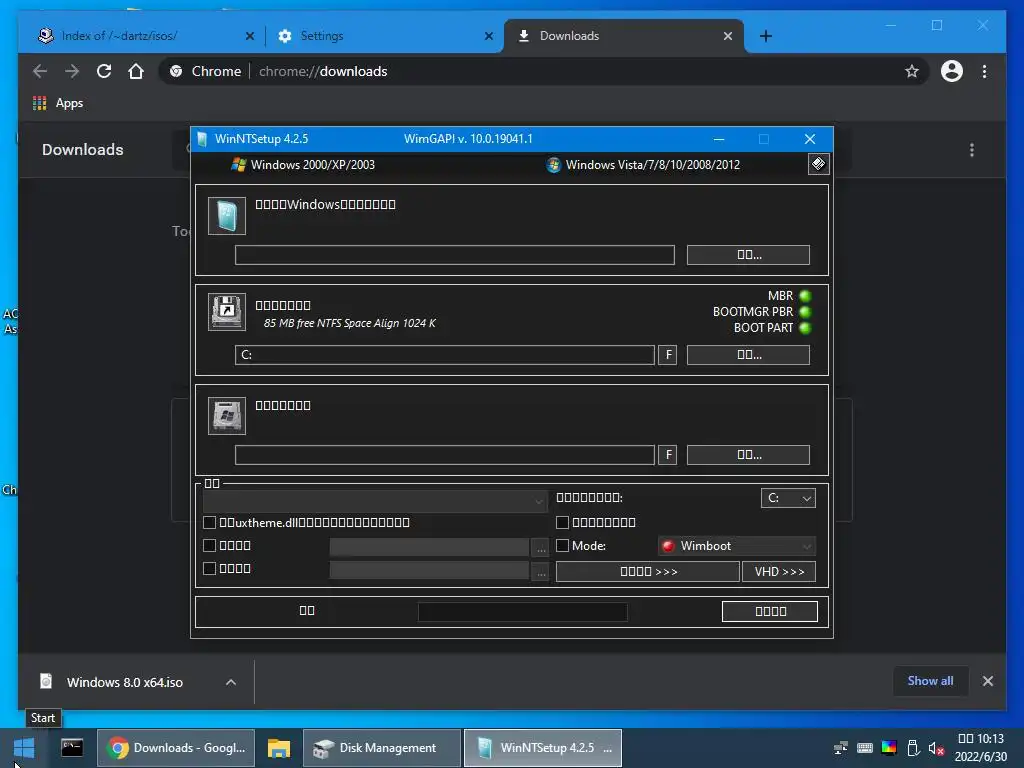Click Chrome back navigation arrow
The image size is (1024, 768).
[x=40, y=71]
